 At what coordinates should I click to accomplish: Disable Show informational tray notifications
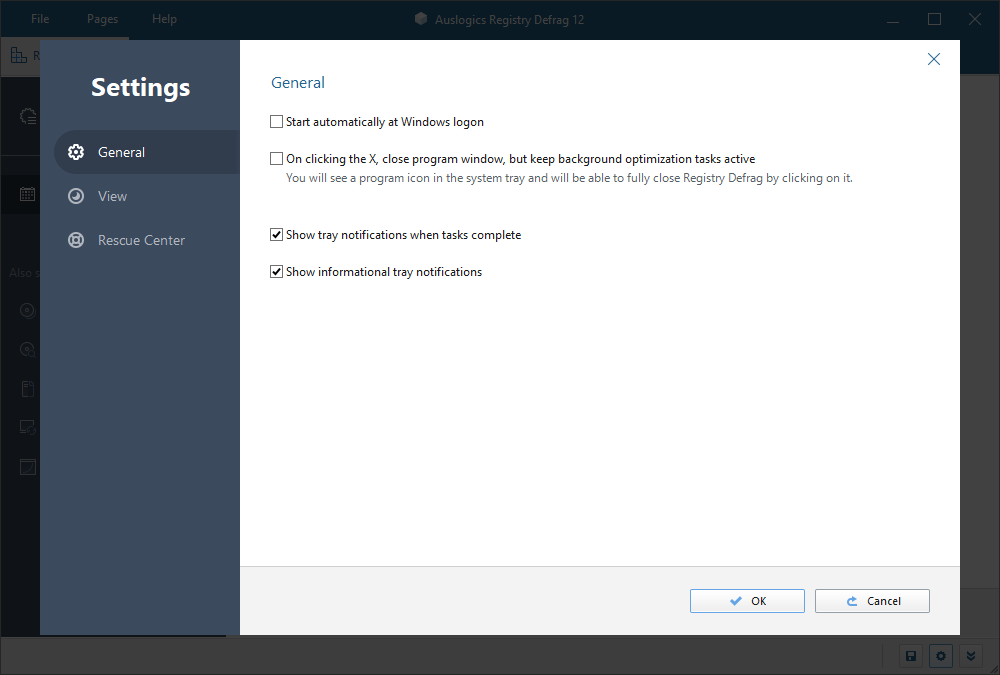pyautogui.click(x=276, y=271)
